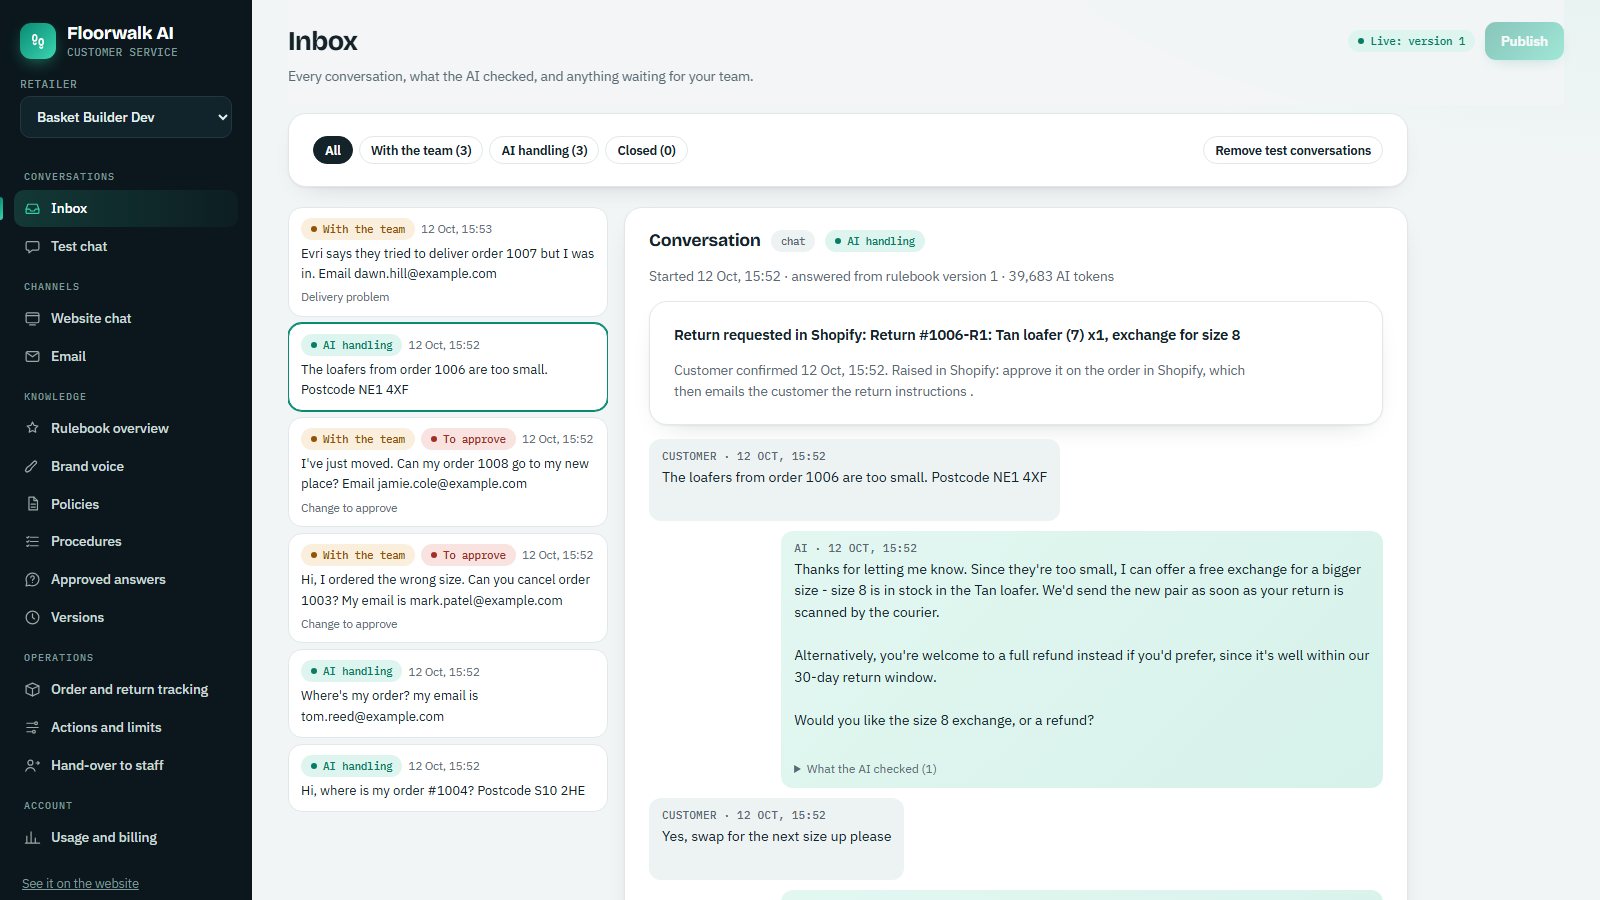
Task: Go to Hand-over to staff page
Action: [x=126, y=765]
